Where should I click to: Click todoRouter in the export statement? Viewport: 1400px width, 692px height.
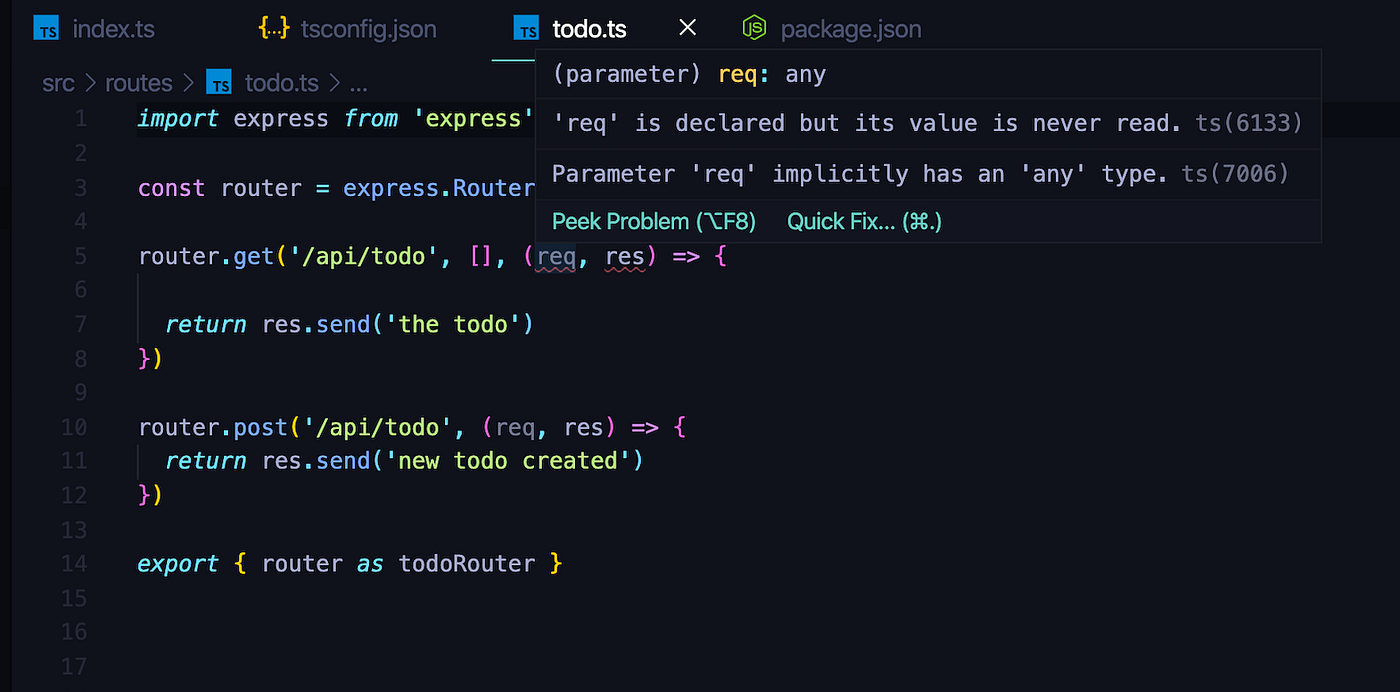pyautogui.click(x=467, y=563)
